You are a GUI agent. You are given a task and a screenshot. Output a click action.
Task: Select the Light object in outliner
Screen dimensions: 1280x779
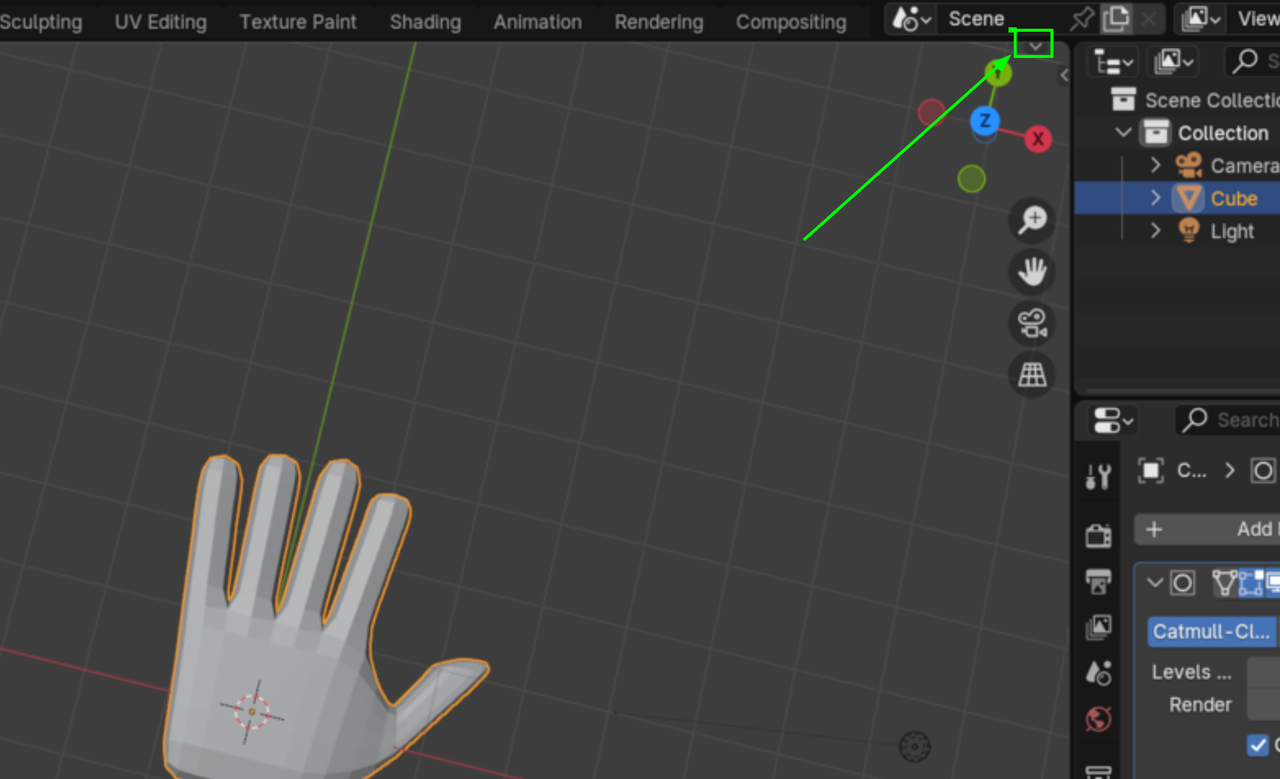[x=1232, y=231]
